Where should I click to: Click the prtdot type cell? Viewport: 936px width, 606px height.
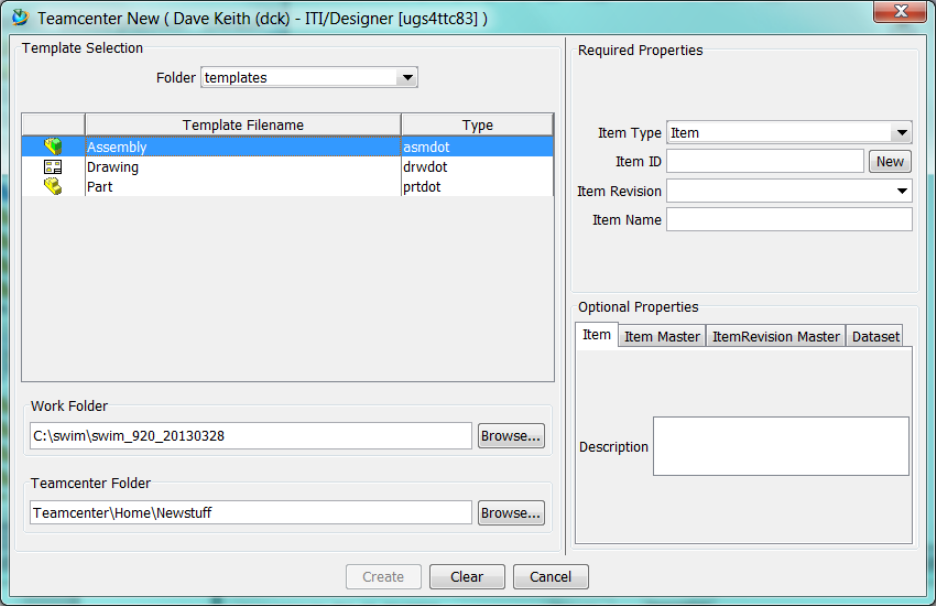coord(477,186)
